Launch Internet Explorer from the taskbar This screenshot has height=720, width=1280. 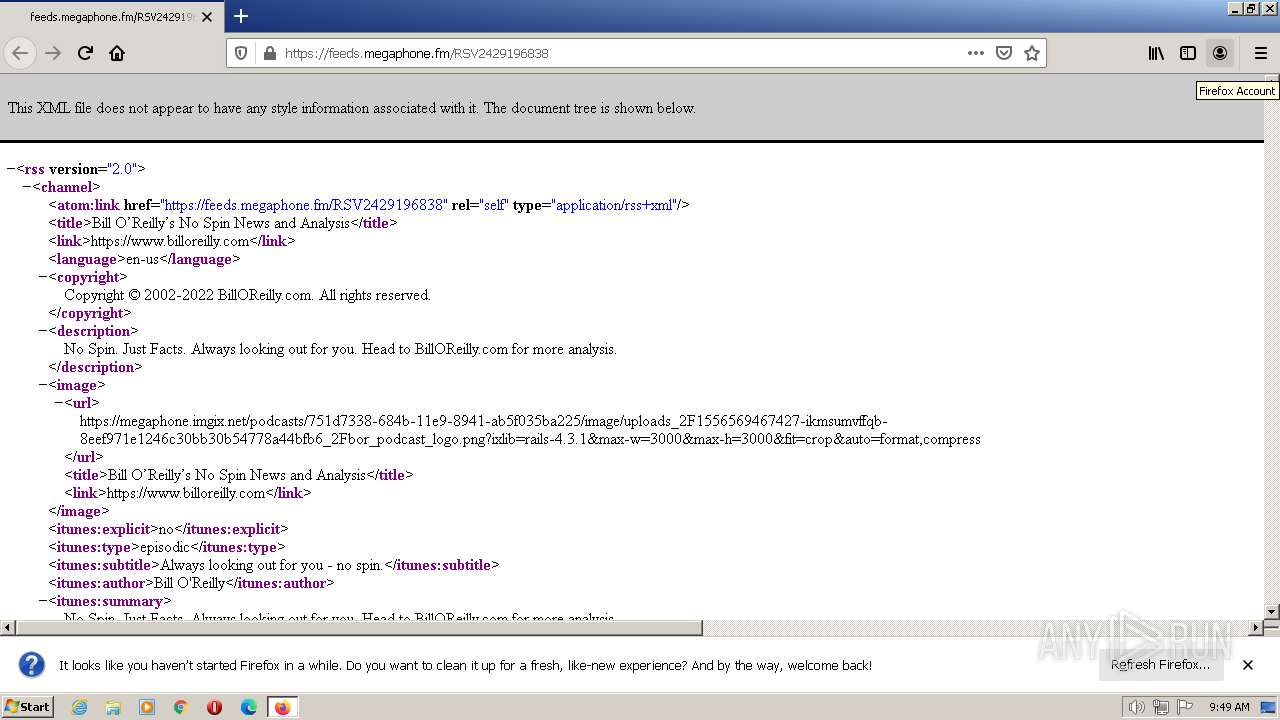point(79,707)
